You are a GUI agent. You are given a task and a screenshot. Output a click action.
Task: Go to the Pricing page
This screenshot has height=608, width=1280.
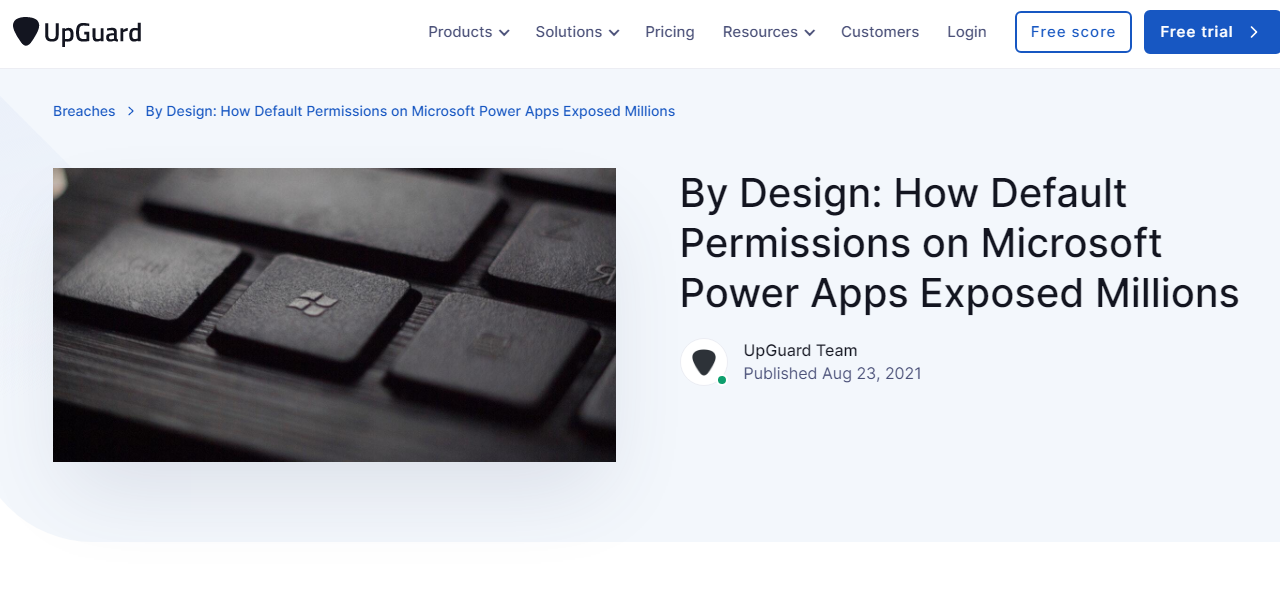click(x=670, y=32)
